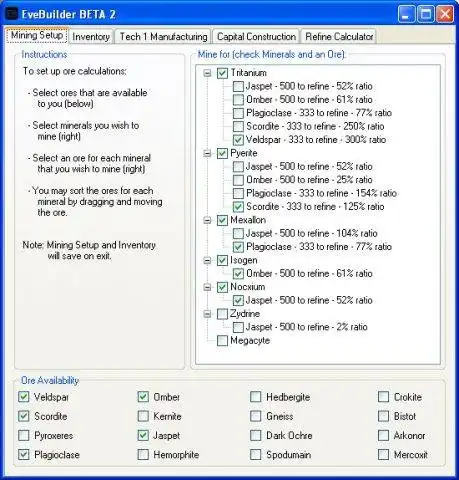The width and height of the screenshot is (459, 480).
Task: Collapse the Tritanium tree node
Action: [207, 73]
